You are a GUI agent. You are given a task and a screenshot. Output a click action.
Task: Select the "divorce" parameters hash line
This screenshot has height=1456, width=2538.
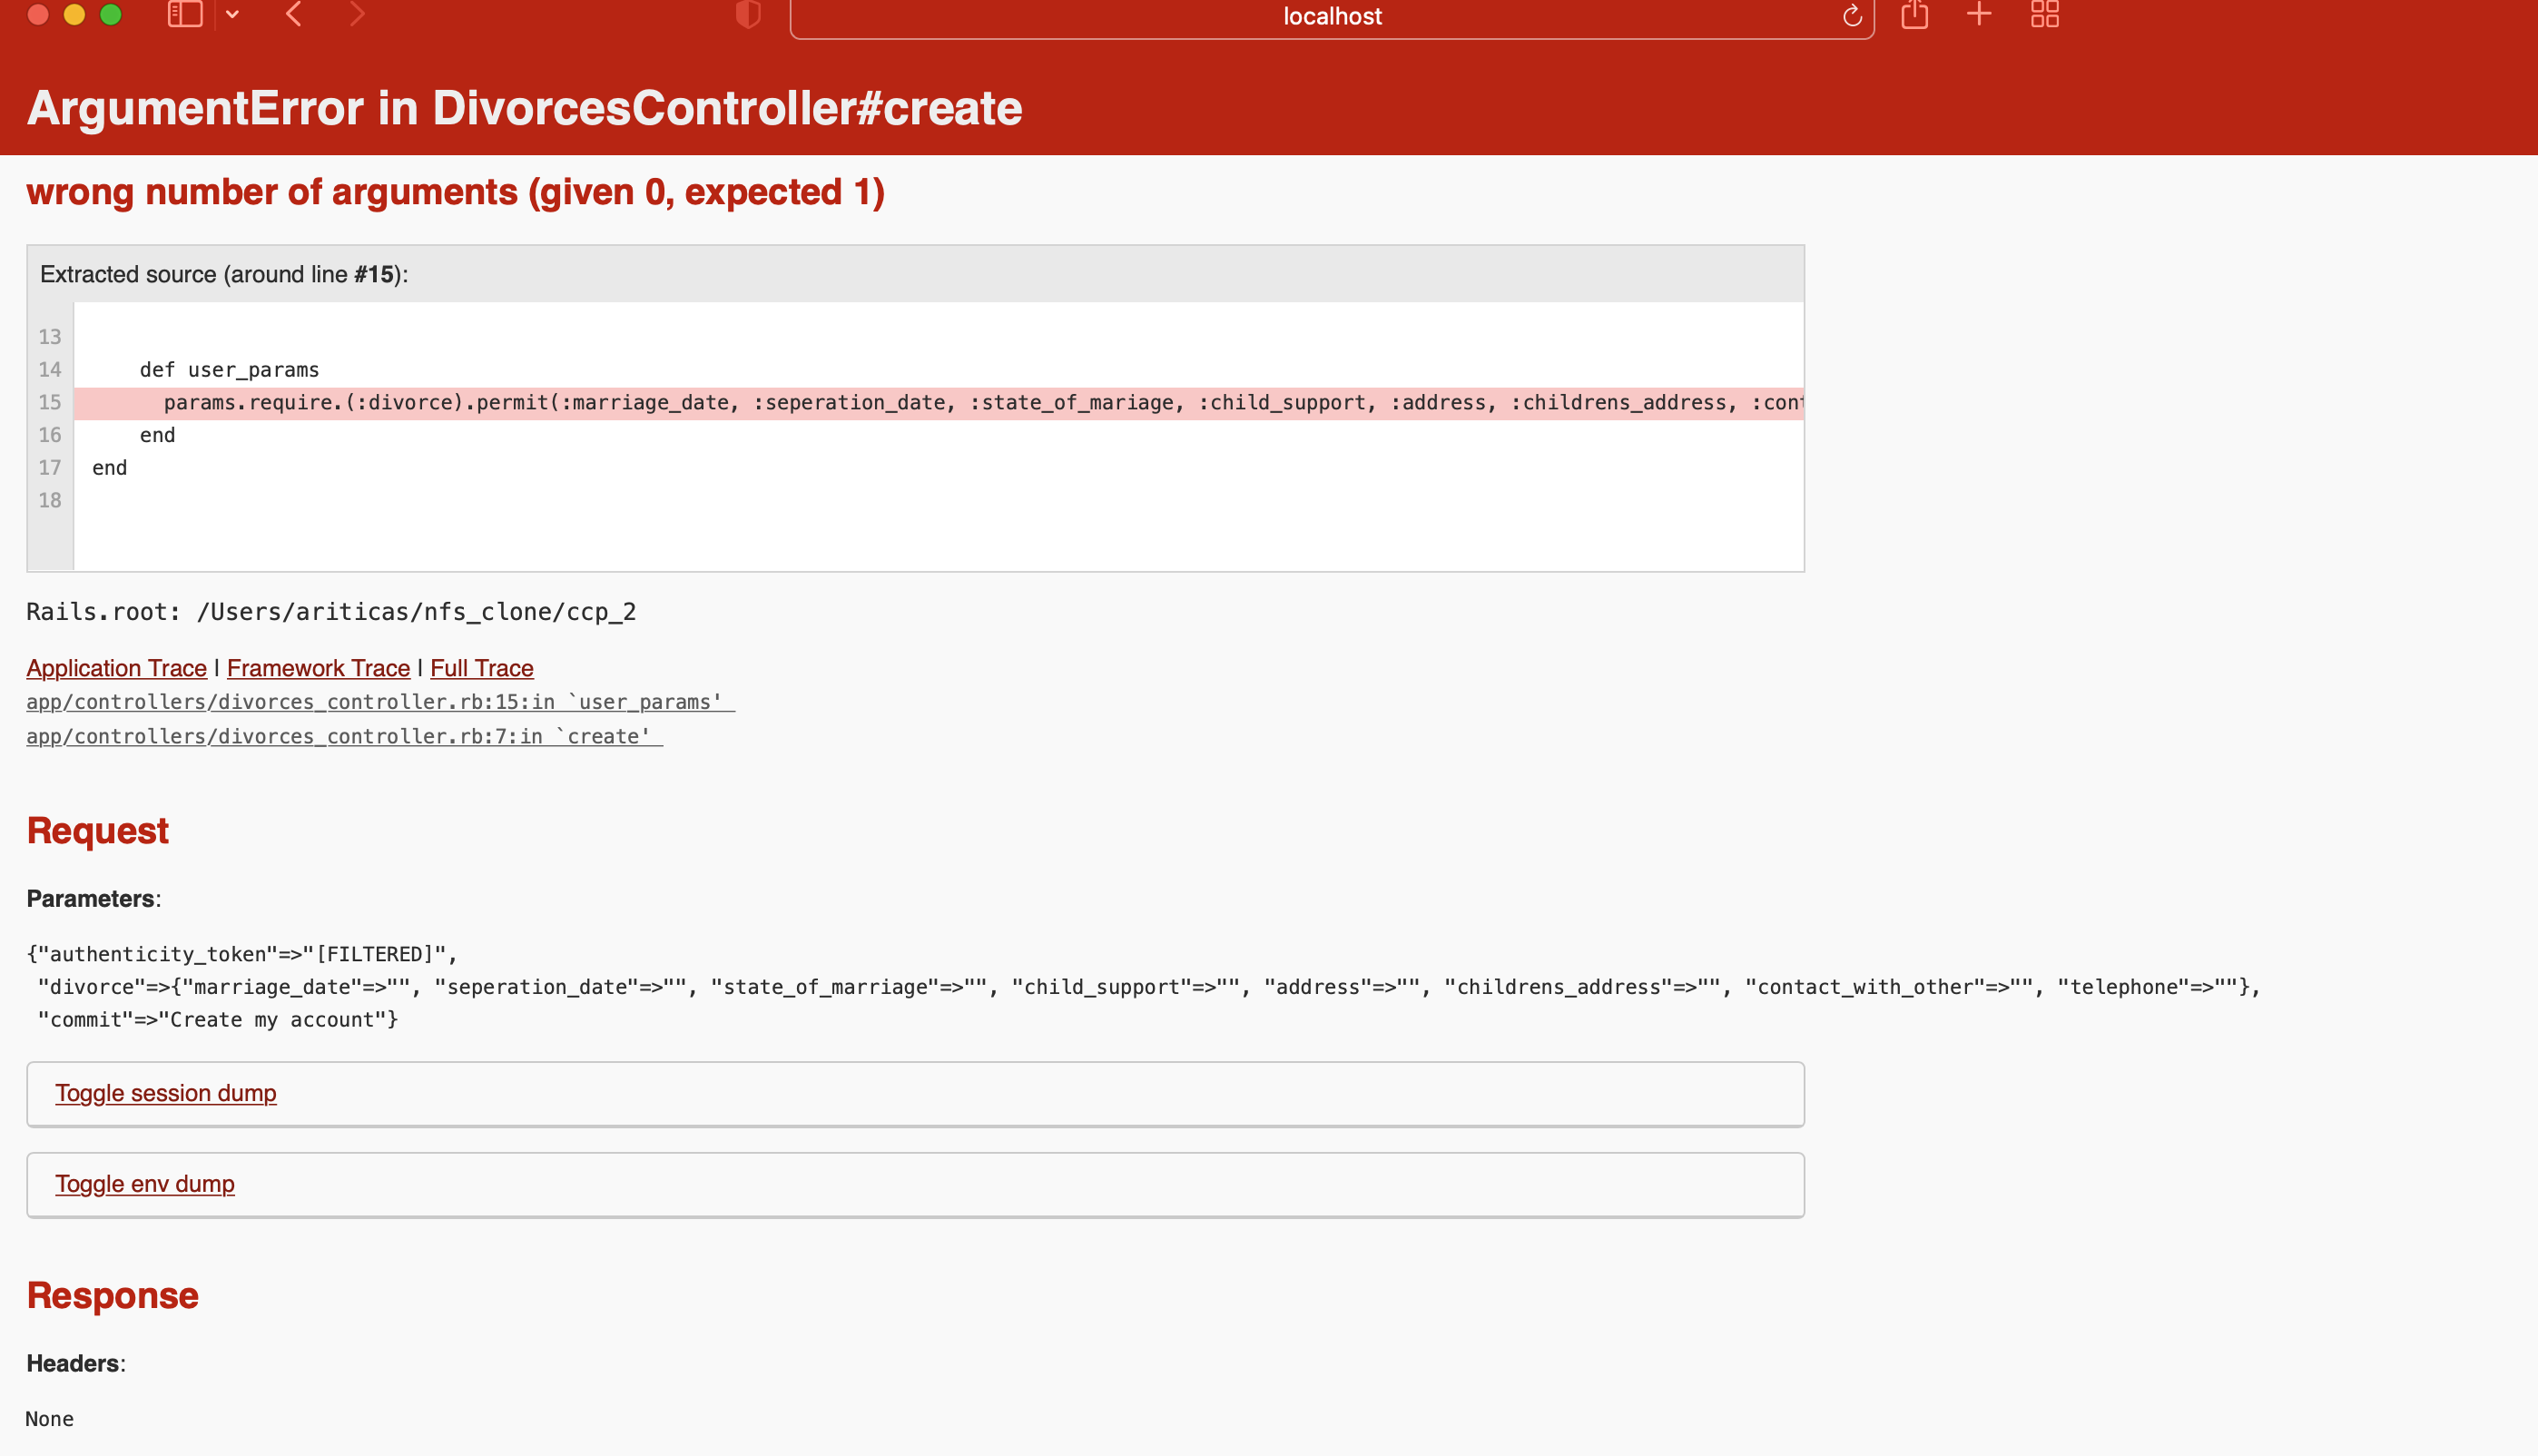[x=1149, y=987]
